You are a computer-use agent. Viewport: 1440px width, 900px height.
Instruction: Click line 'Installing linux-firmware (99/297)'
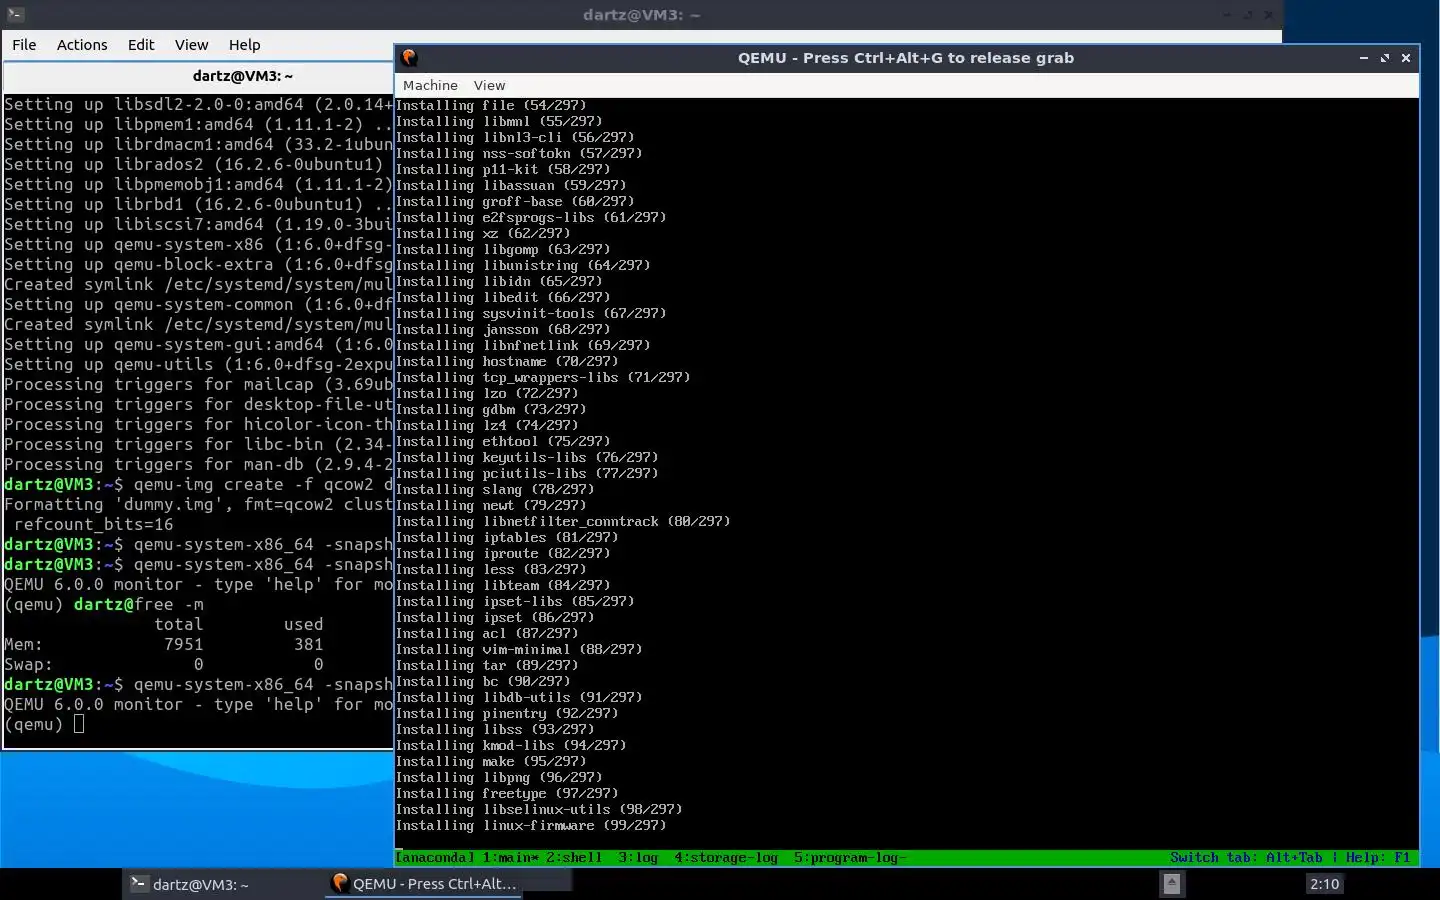(531, 826)
